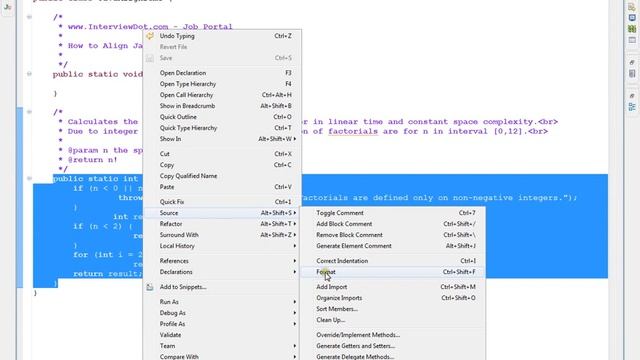
Task: Select Copy Qualified Name
Action: (x=222, y=176)
